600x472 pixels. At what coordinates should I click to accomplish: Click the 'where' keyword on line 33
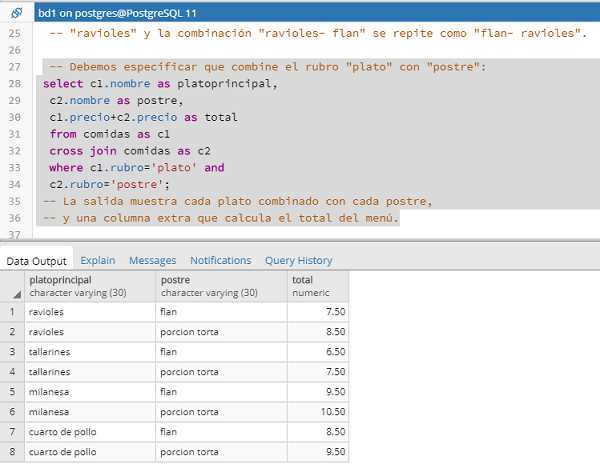66,168
